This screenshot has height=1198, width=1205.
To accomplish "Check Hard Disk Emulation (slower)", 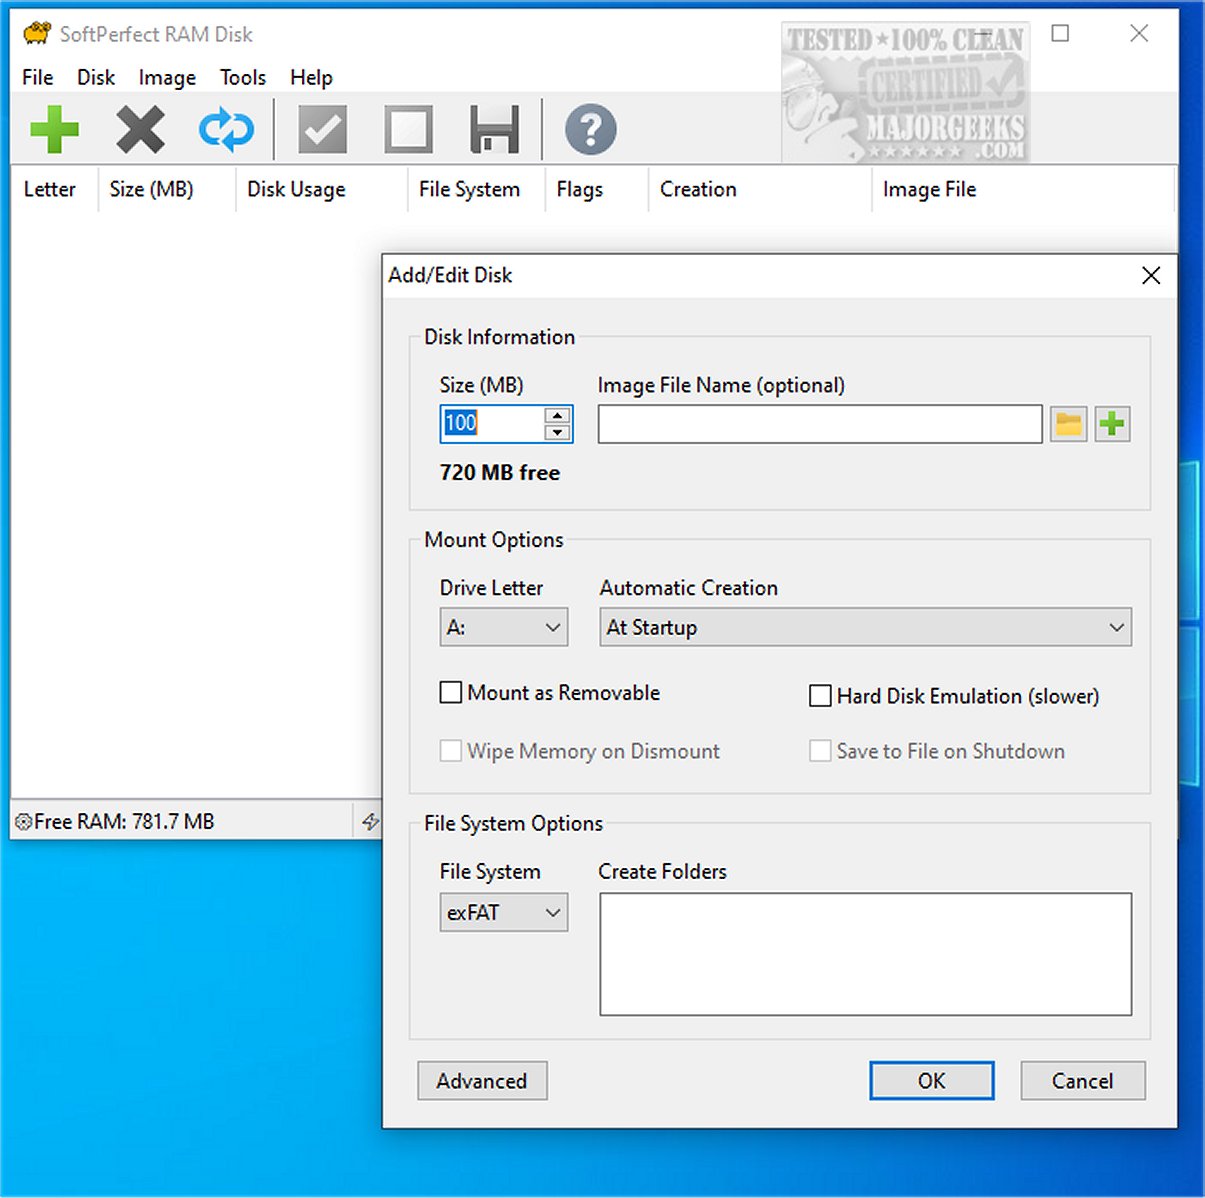I will [820, 695].
